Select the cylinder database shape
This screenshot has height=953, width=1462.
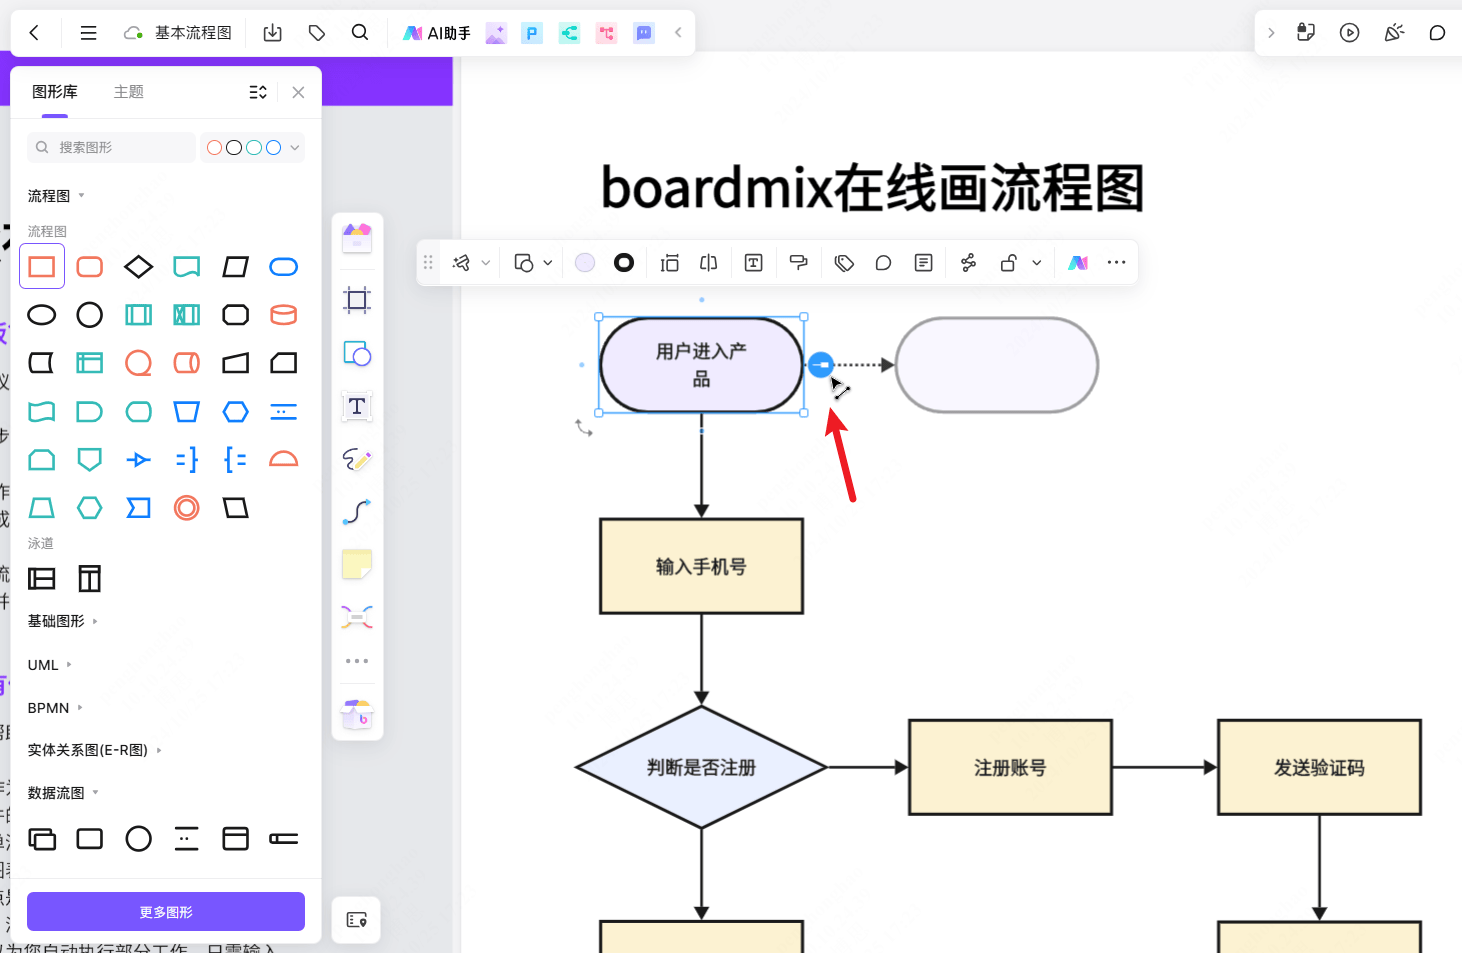point(284,315)
